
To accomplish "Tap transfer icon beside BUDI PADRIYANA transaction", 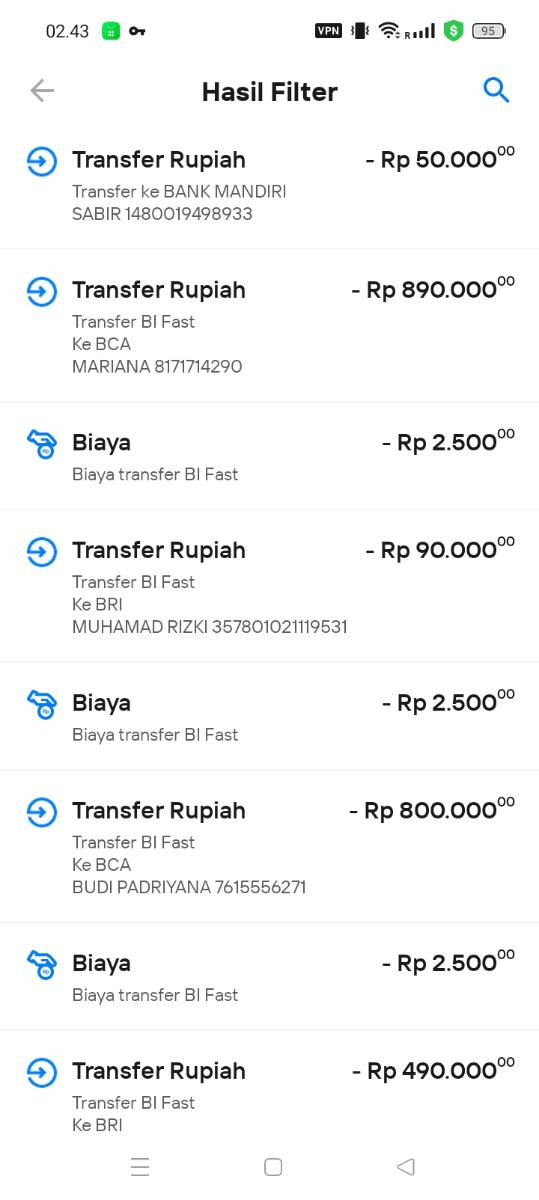I will click(41, 811).
